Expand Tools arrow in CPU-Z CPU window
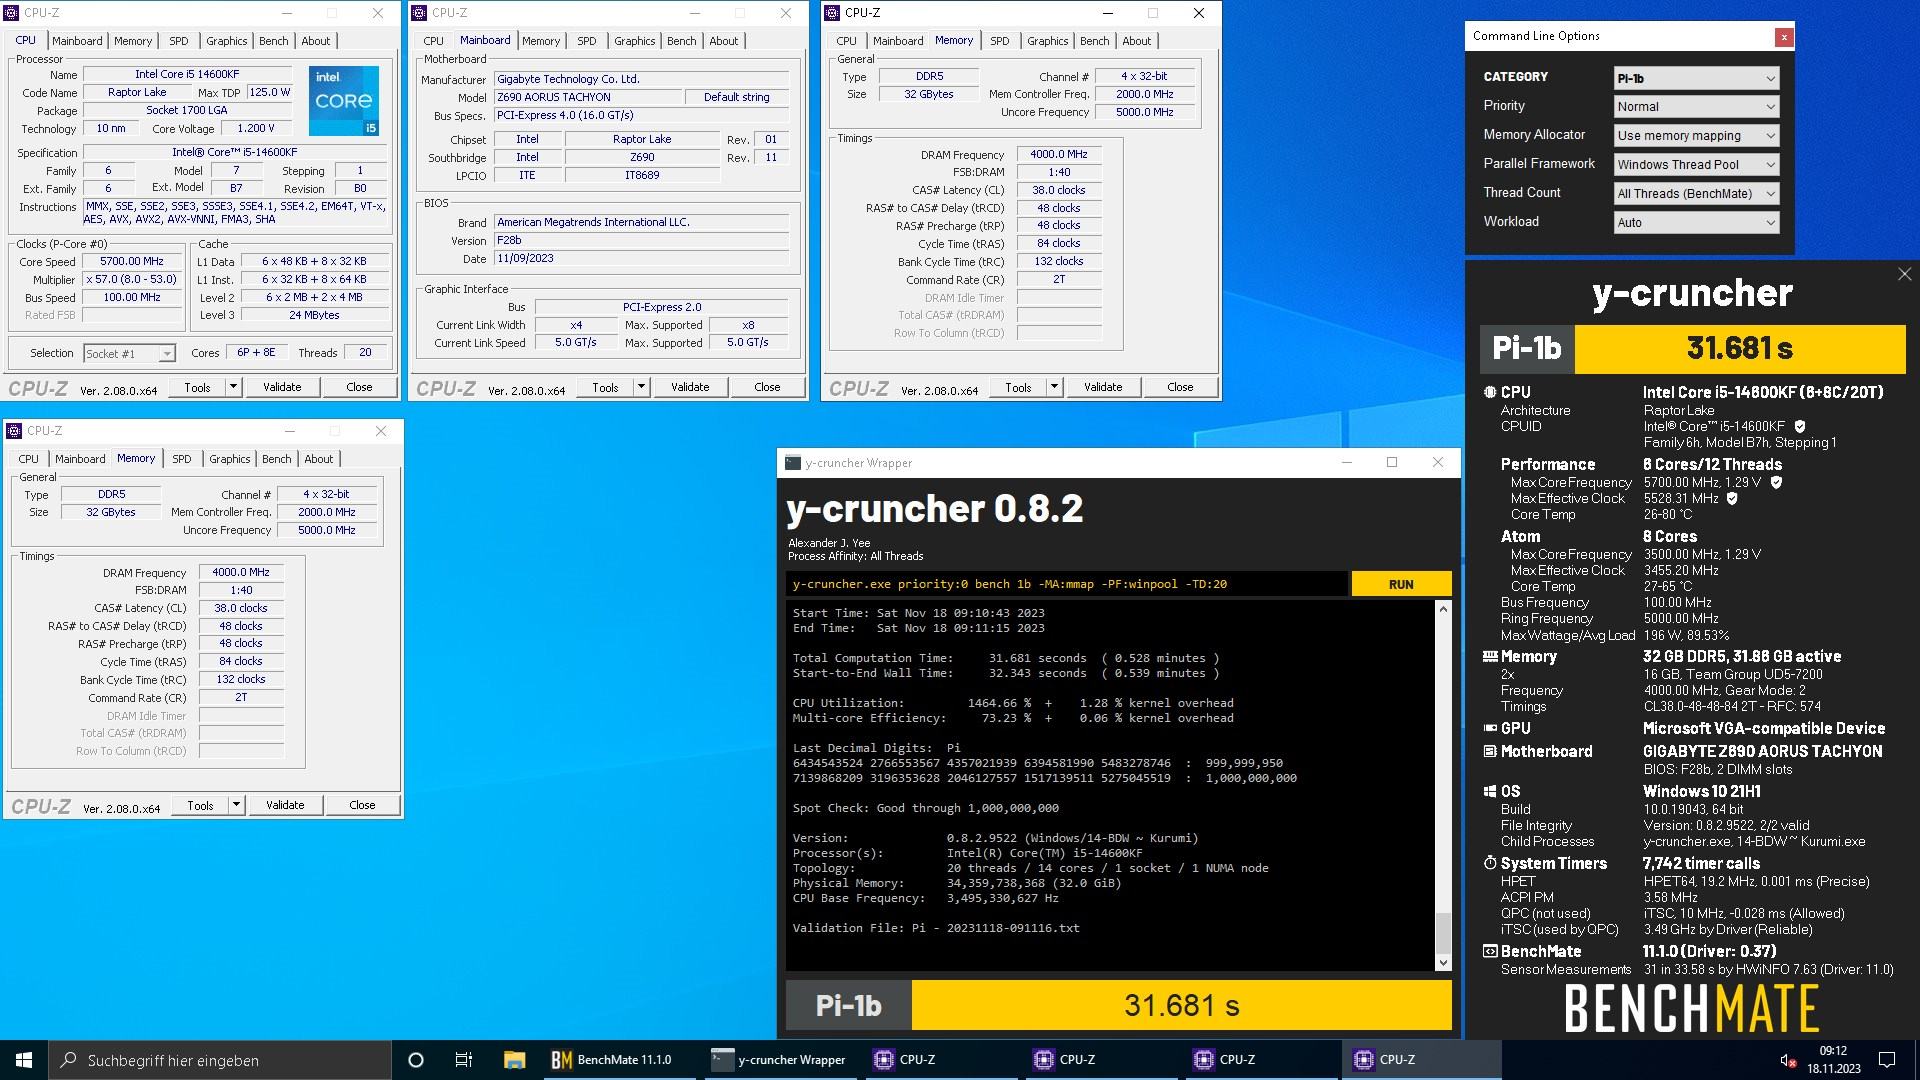1920x1080 pixels. pyautogui.click(x=233, y=387)
